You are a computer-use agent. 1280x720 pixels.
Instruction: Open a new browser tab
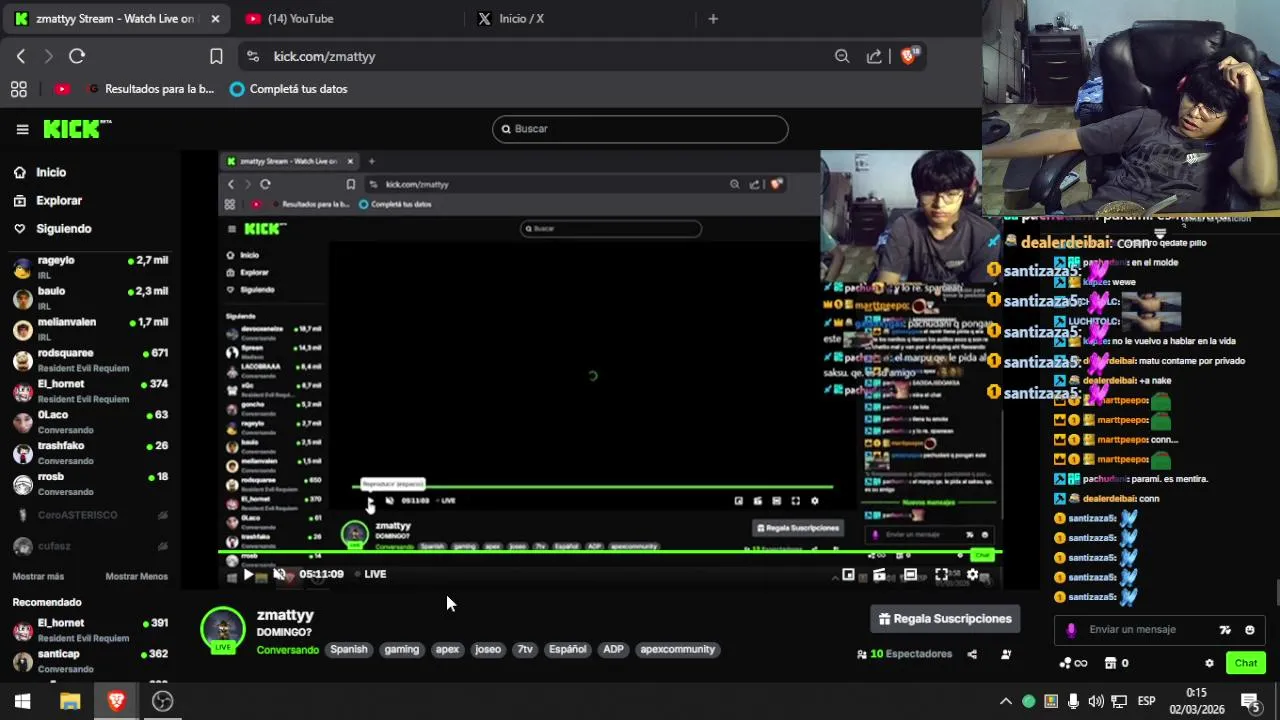[713, 19]
